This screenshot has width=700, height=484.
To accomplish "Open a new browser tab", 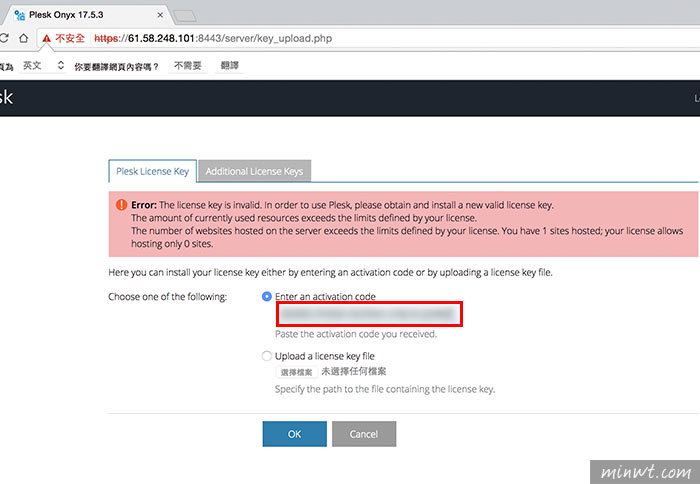I will coord(184,16).
